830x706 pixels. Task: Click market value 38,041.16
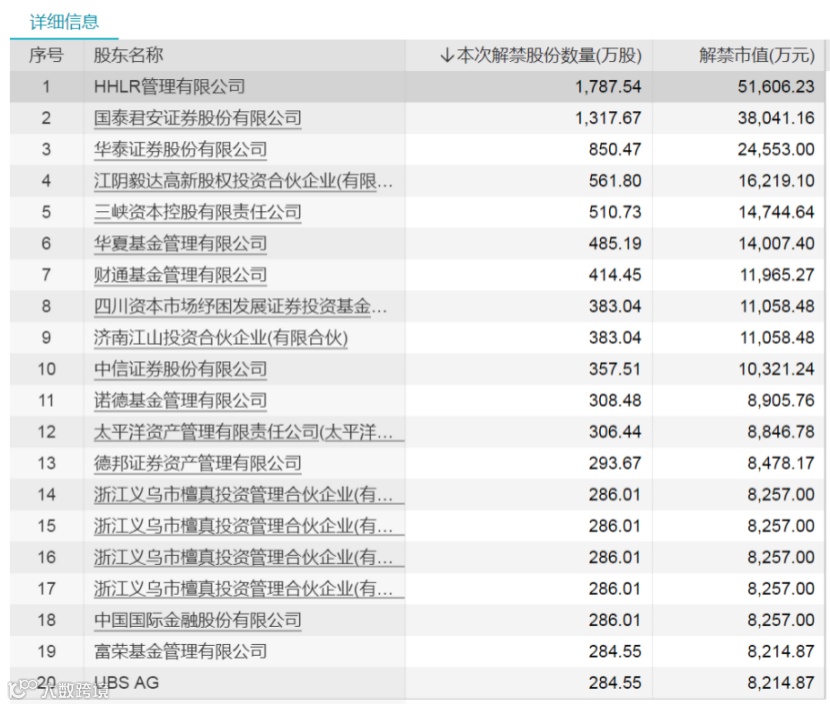tap(776, 118)
